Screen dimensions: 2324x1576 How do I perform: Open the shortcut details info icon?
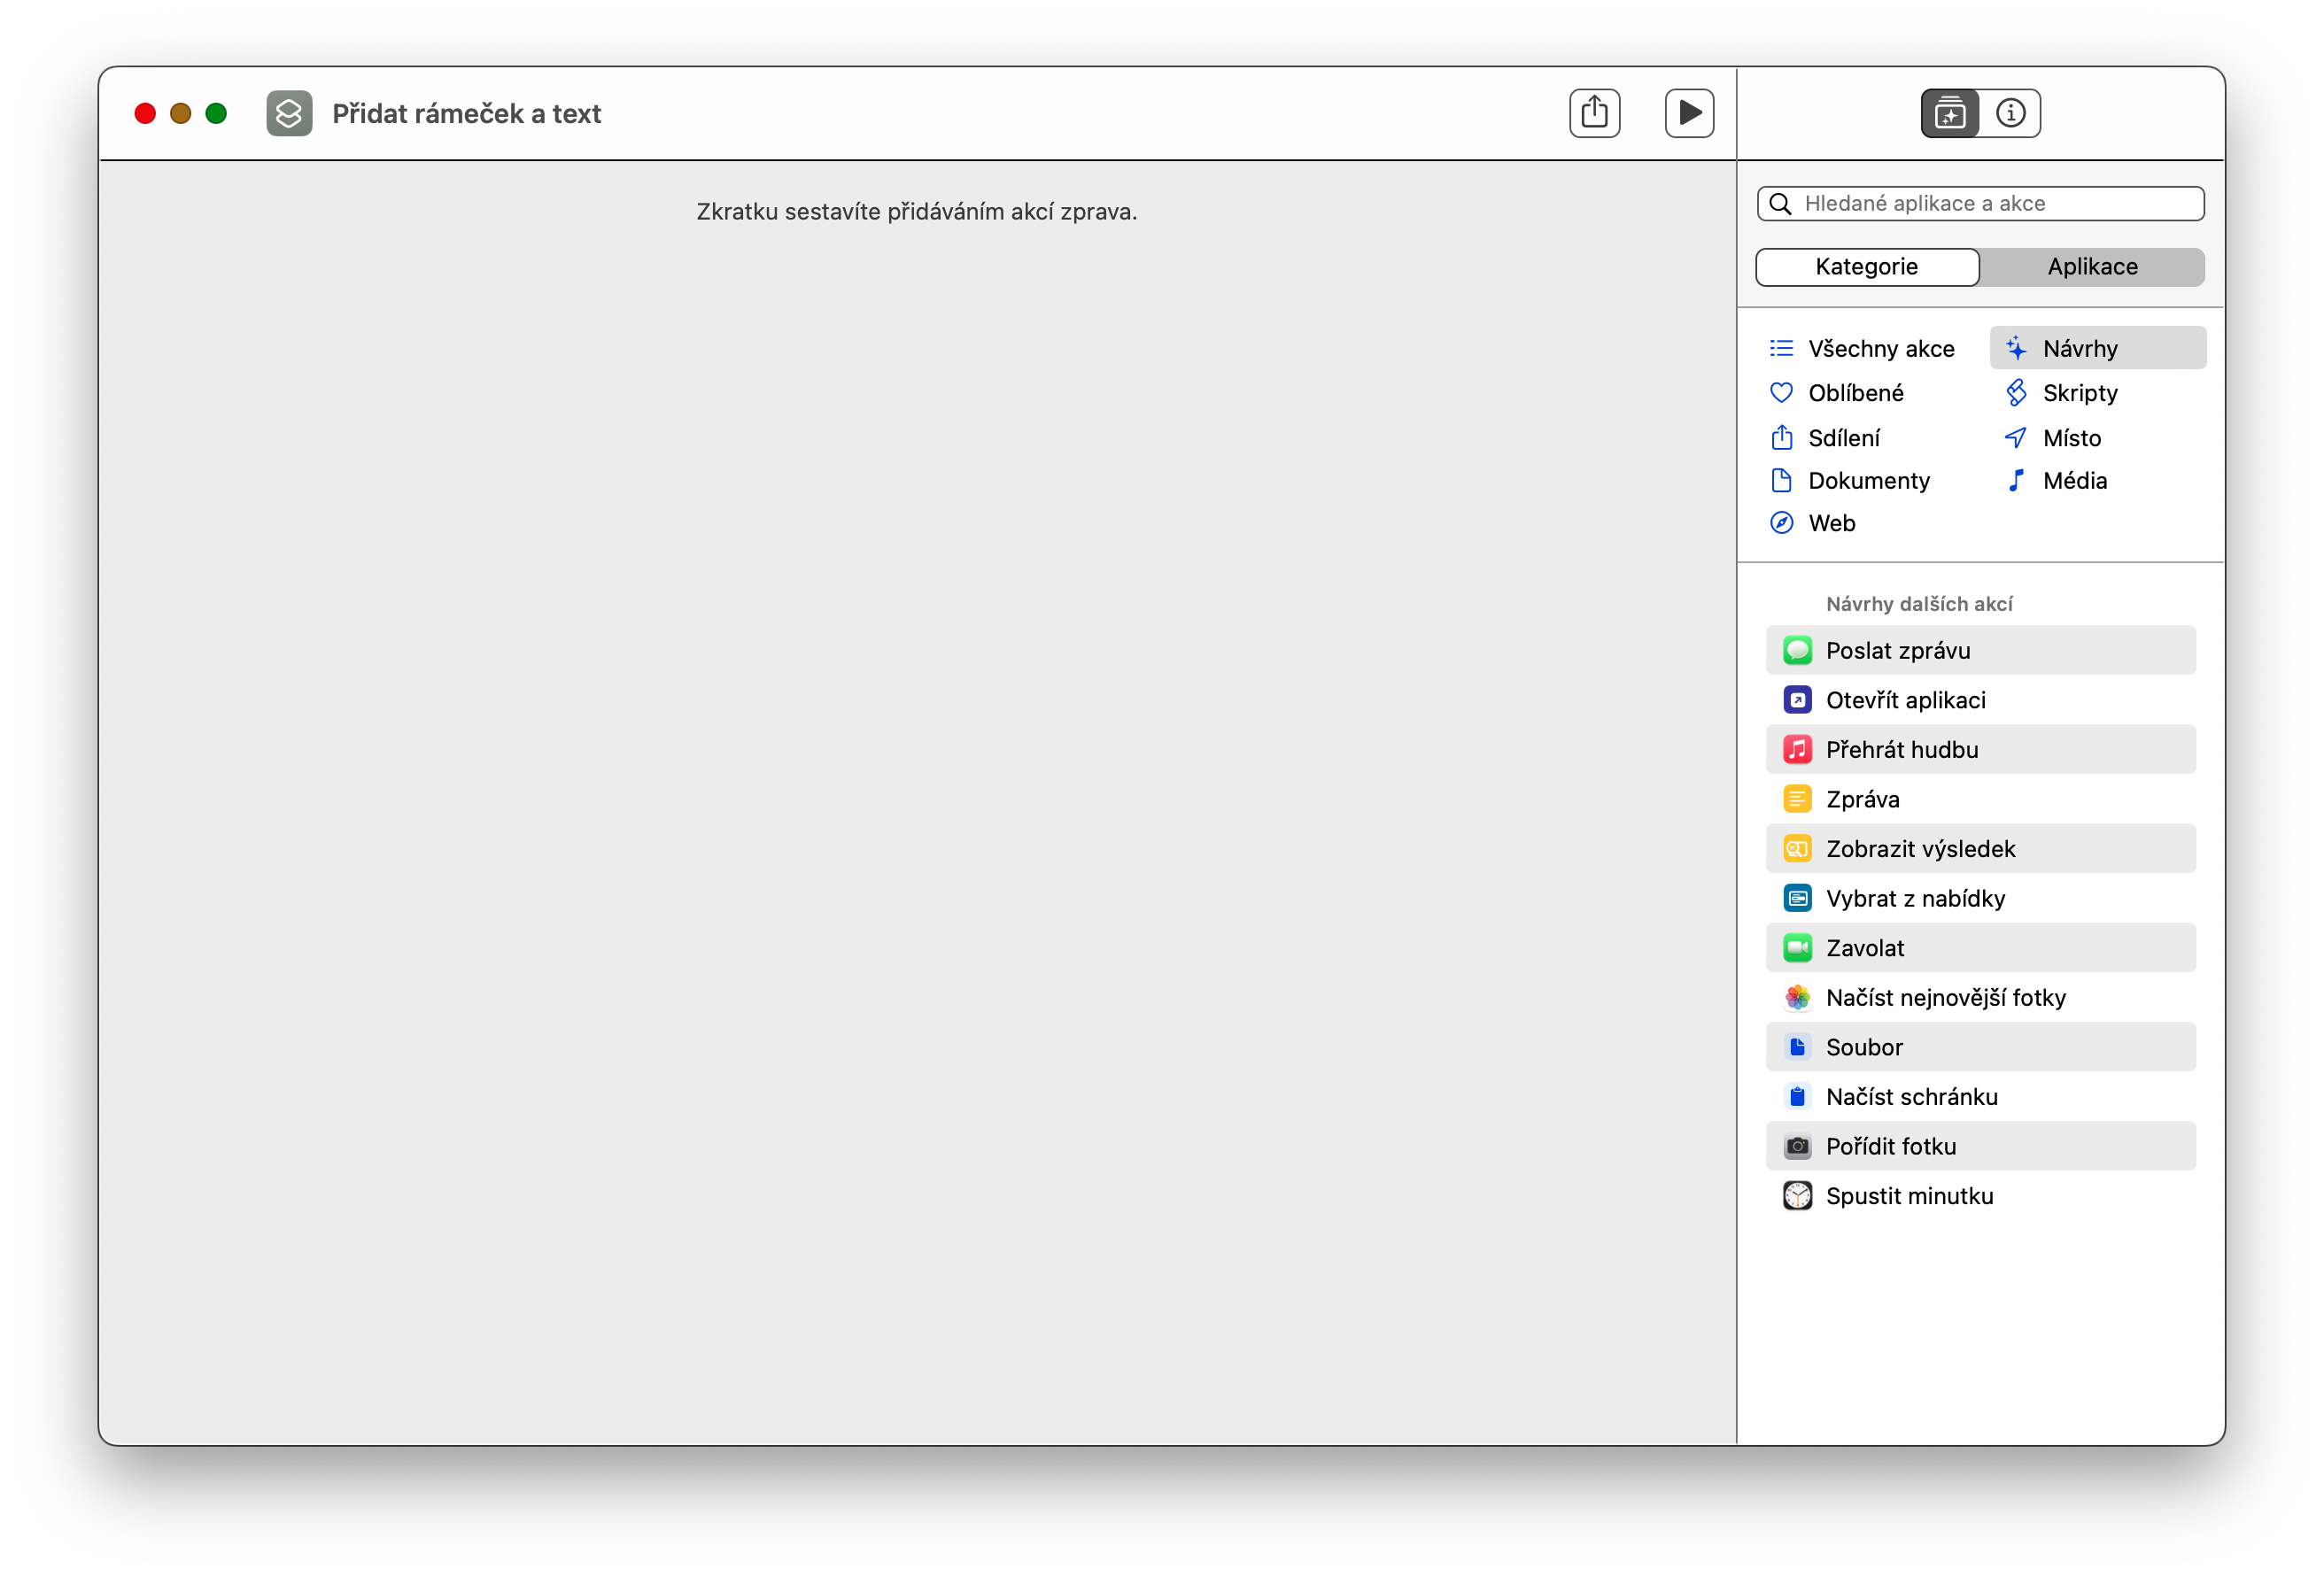click(x=2010, y=113)
